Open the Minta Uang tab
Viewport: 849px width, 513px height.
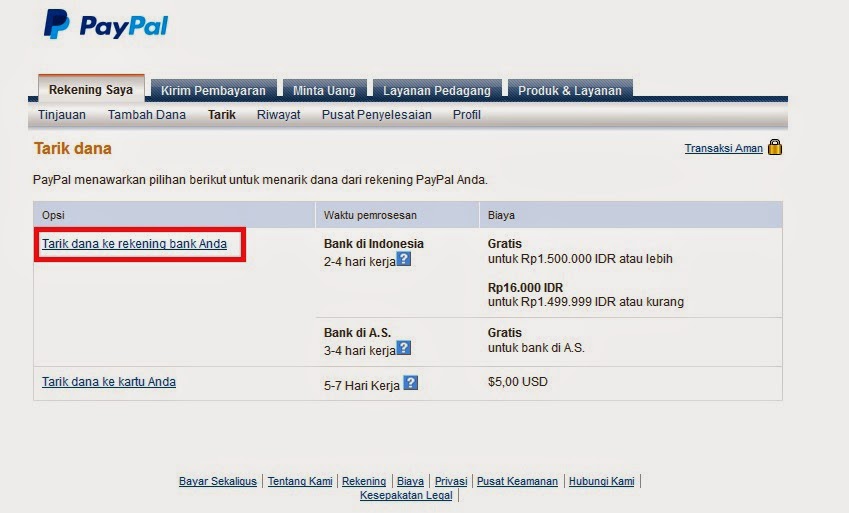coord(324,90)
